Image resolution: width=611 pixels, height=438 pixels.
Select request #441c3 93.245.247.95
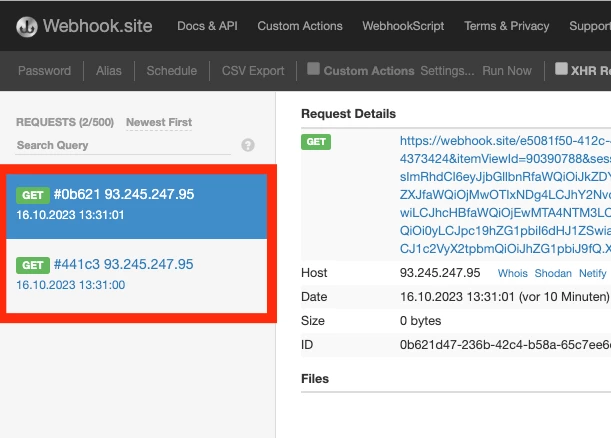coord(136,276)
